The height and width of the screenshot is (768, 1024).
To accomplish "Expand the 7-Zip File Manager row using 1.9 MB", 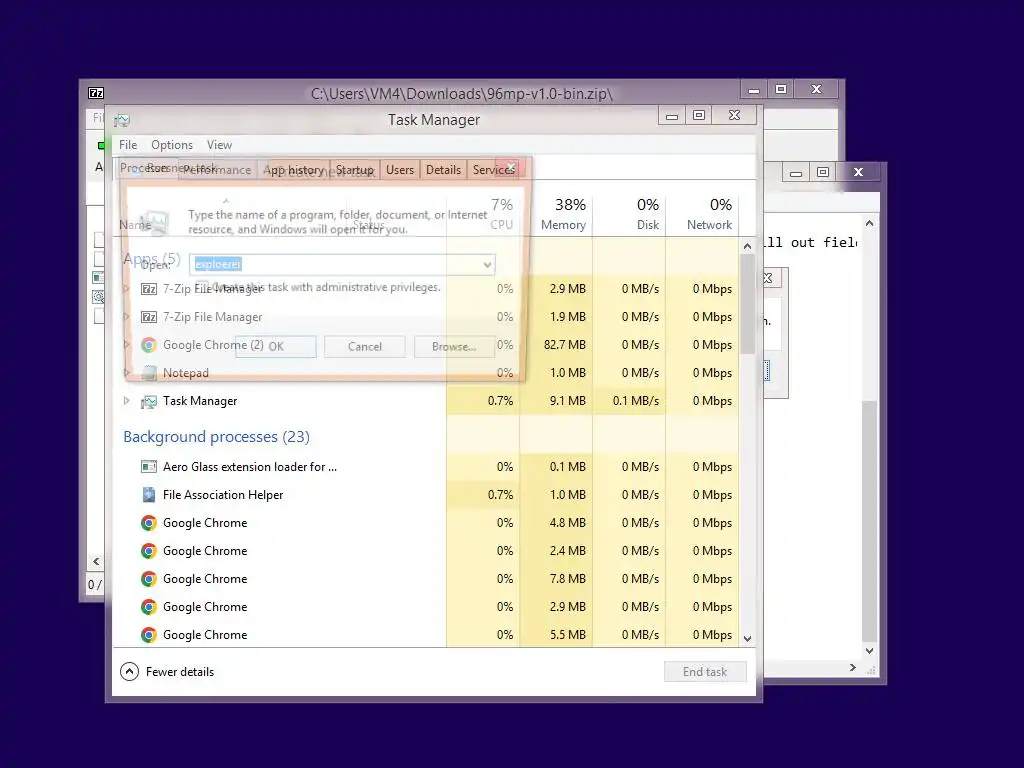I will (x=127, y=317).
